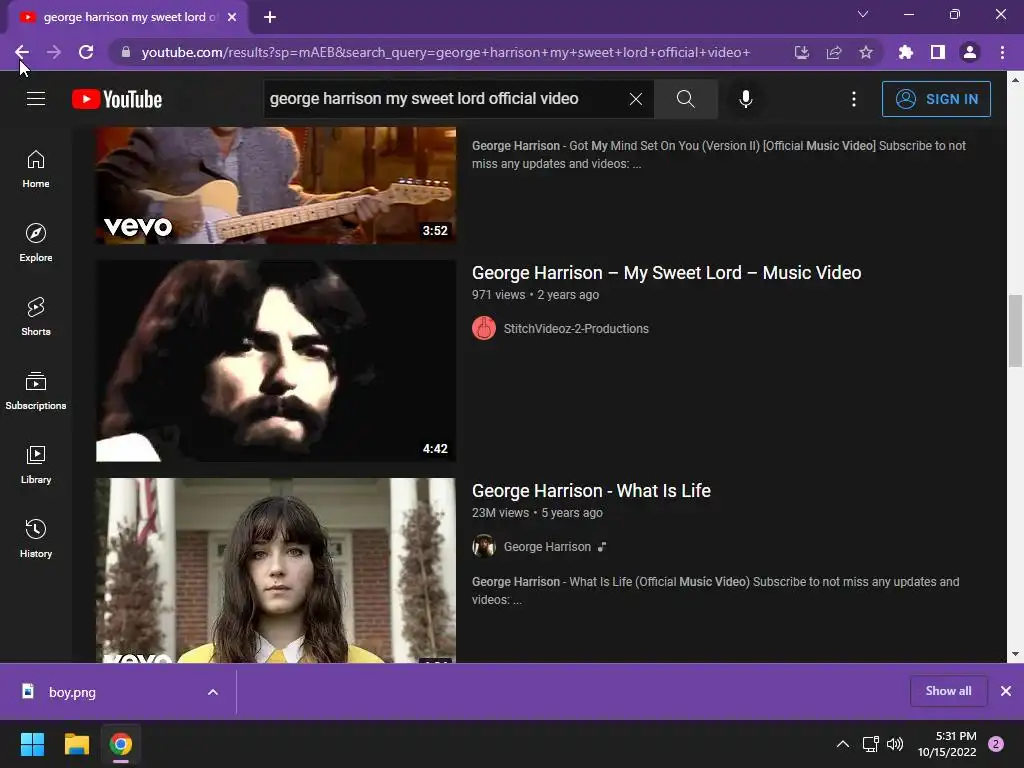Close the george harrison tab

tap(232, 17)
